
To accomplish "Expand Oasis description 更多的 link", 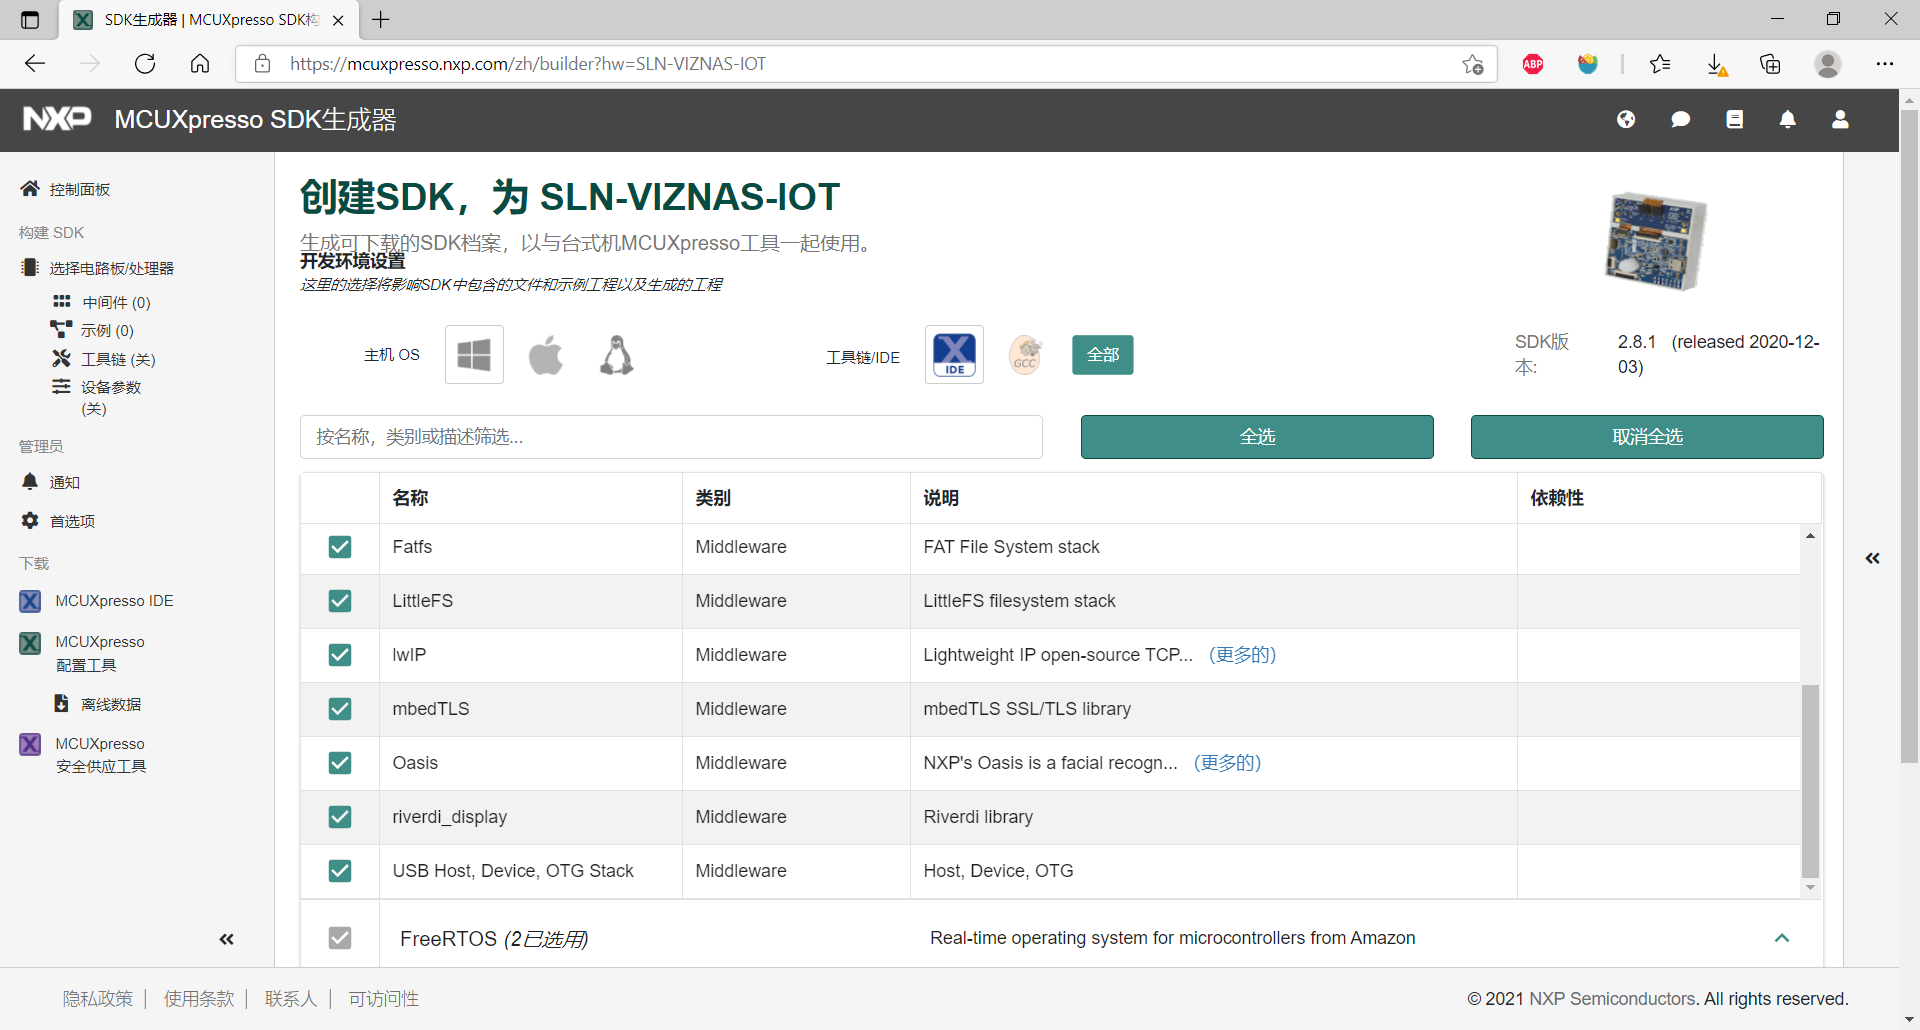I will 1228,762.
